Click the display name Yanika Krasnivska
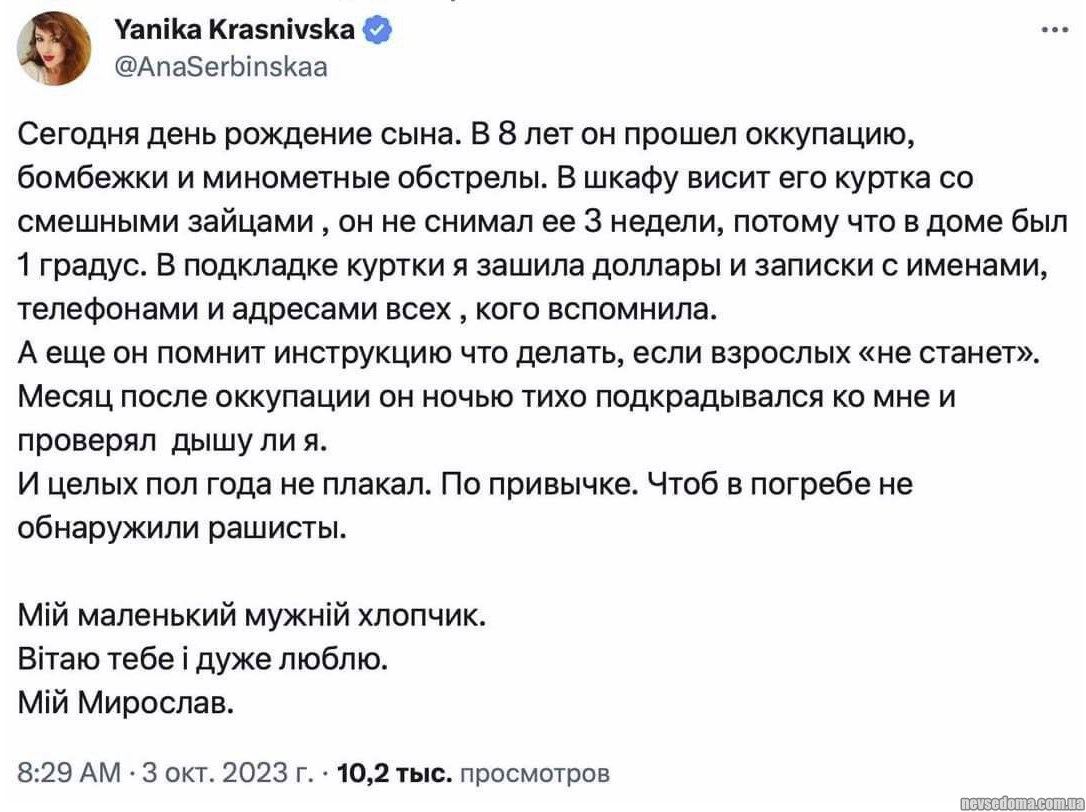 (x=237, y=30)
